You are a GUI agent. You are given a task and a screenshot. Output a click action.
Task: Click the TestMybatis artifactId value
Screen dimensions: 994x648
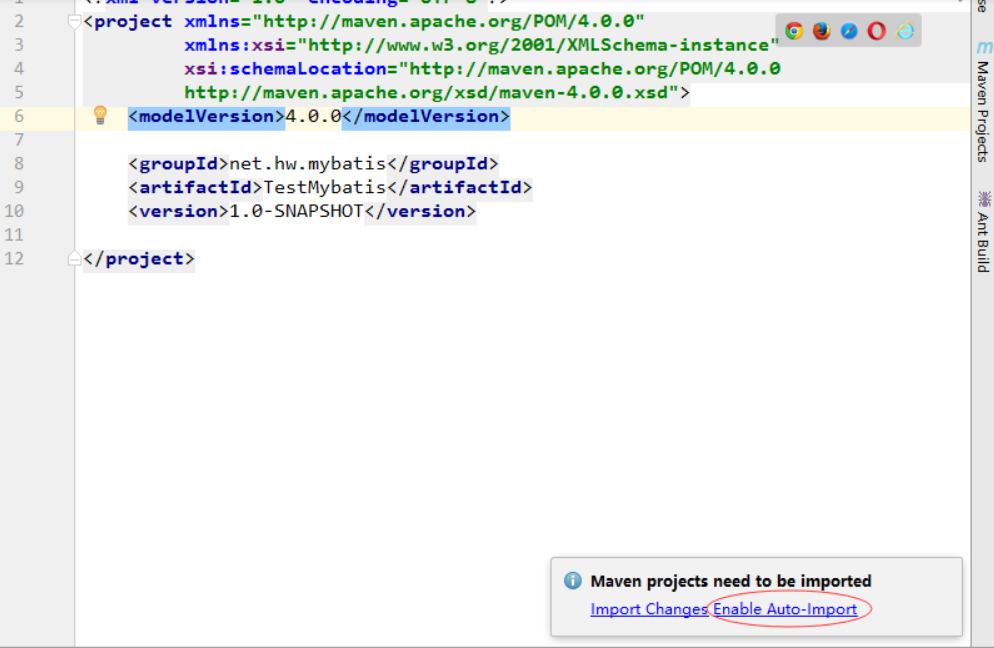click(324, 187)
